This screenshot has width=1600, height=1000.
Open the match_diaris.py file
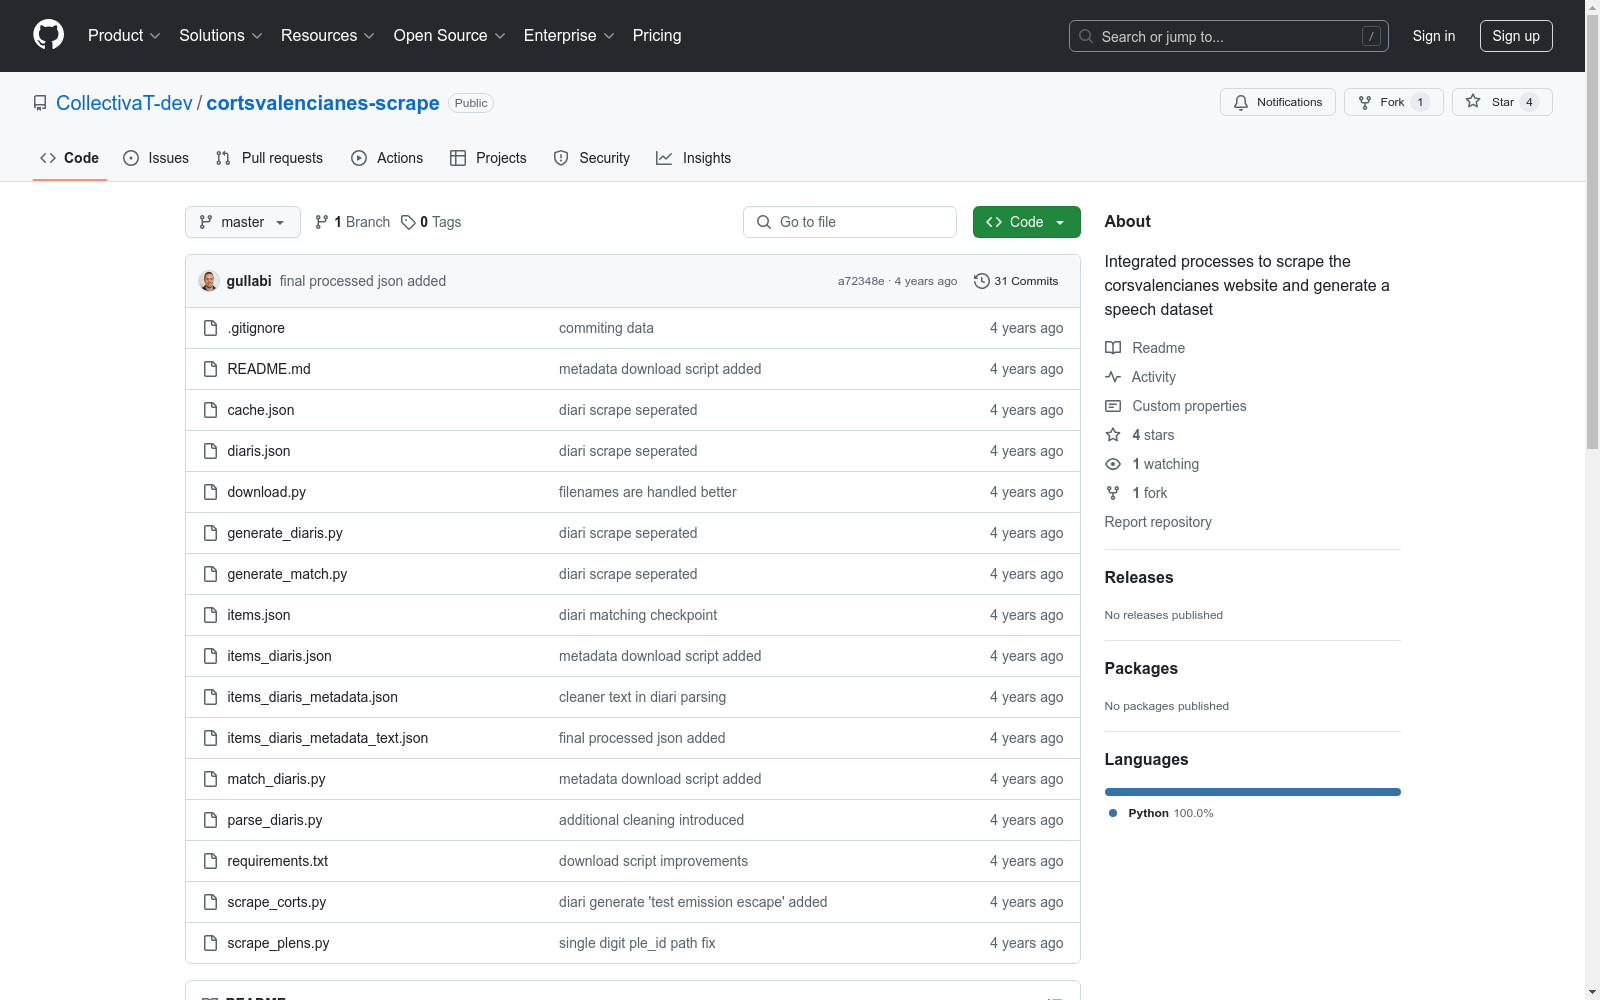point(276,779)
